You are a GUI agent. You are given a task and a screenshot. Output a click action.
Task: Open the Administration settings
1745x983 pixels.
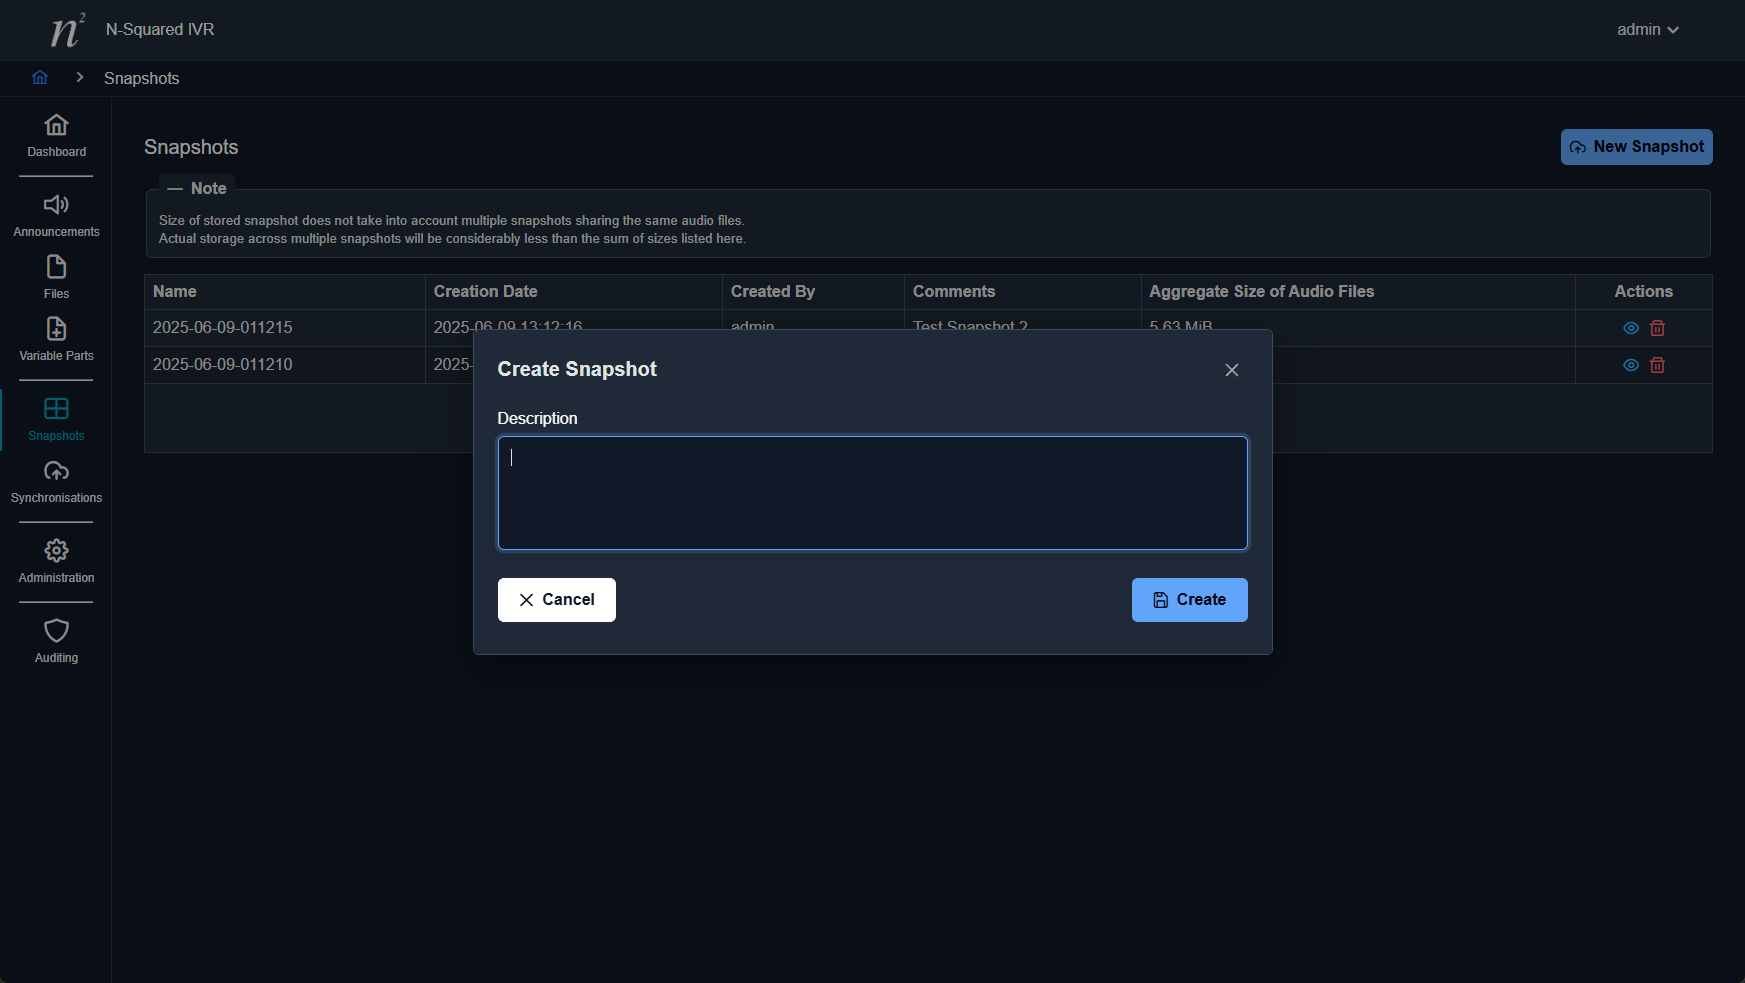point(56,562)
